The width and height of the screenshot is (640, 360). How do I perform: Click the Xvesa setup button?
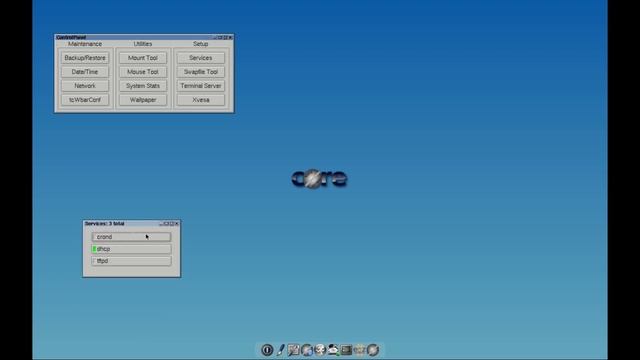[x=201, y=100]
